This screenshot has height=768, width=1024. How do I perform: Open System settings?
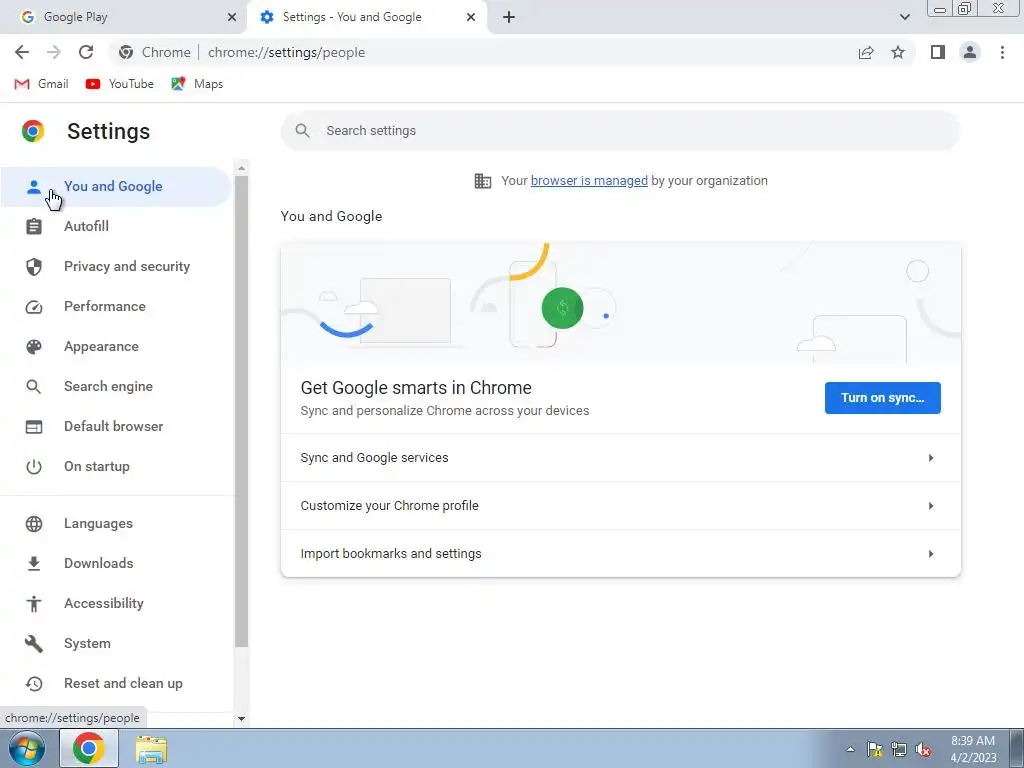[116, 643]
